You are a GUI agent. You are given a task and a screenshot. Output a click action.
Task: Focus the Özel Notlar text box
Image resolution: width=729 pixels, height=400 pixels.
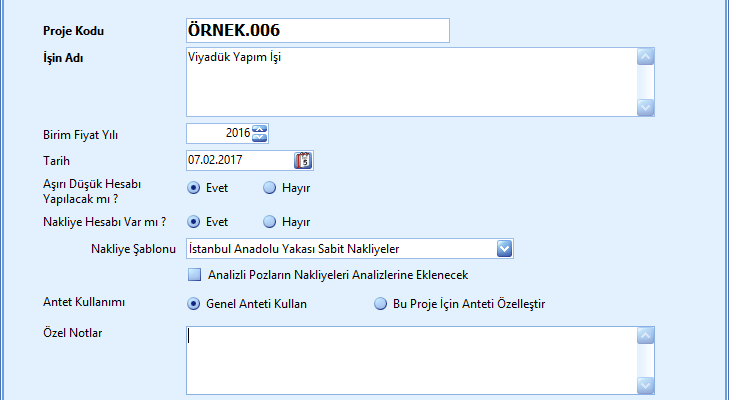410,360
